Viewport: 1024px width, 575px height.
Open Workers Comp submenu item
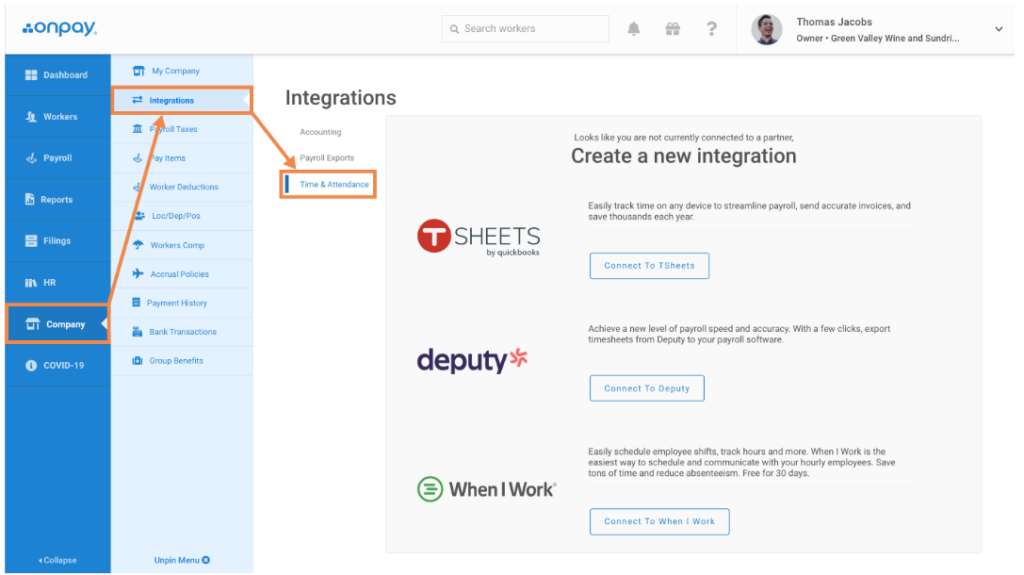[182, 245]
